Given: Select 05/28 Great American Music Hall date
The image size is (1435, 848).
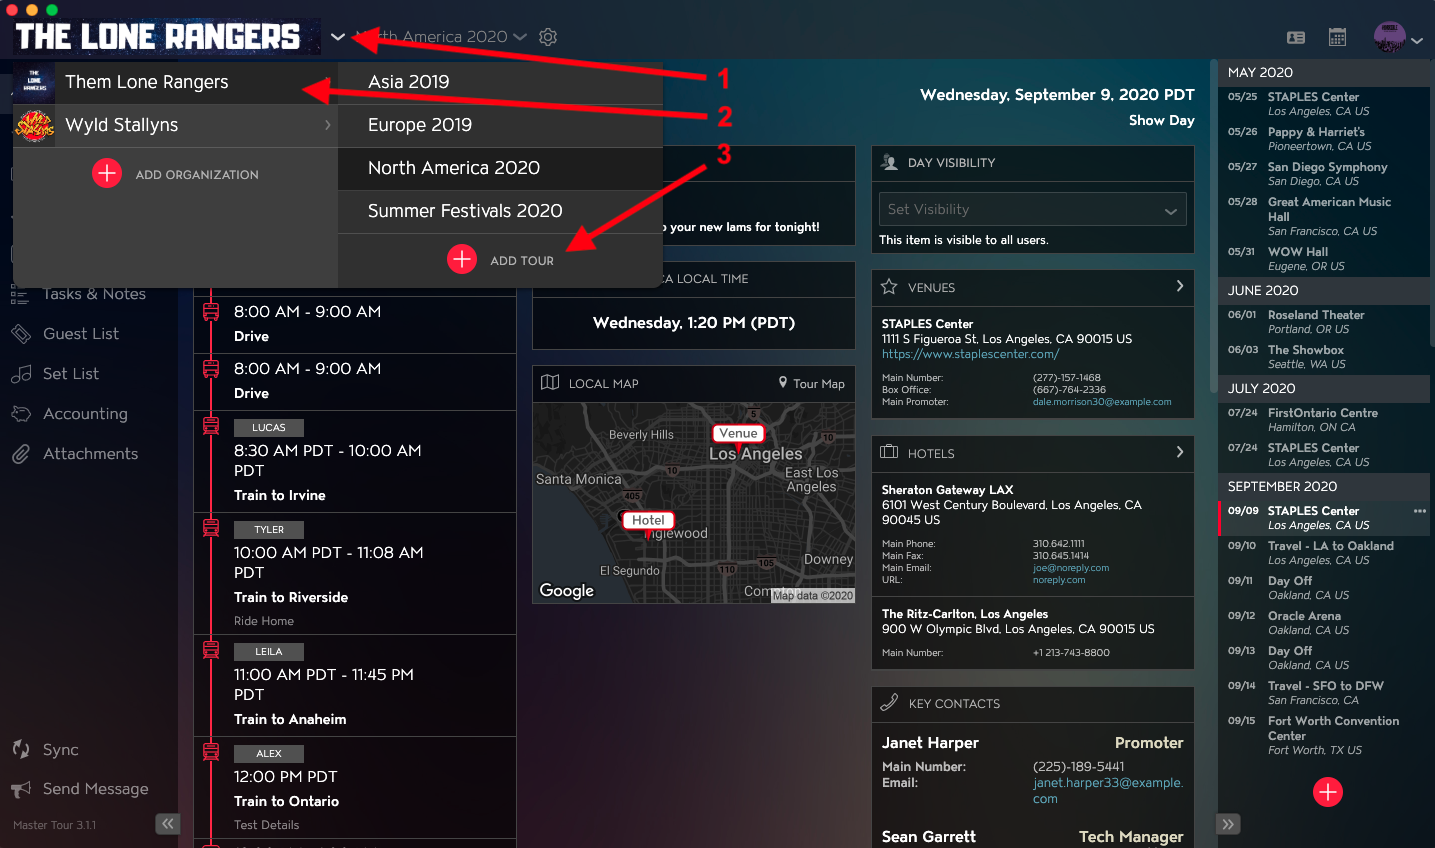Looking at the screenshot, I should click(x=1324, y=216).
